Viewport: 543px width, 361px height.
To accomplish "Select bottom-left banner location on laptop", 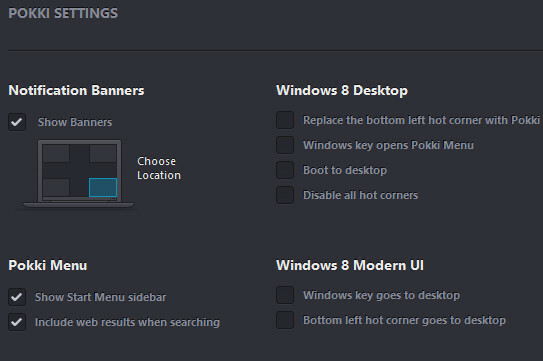I will [56, 187].
